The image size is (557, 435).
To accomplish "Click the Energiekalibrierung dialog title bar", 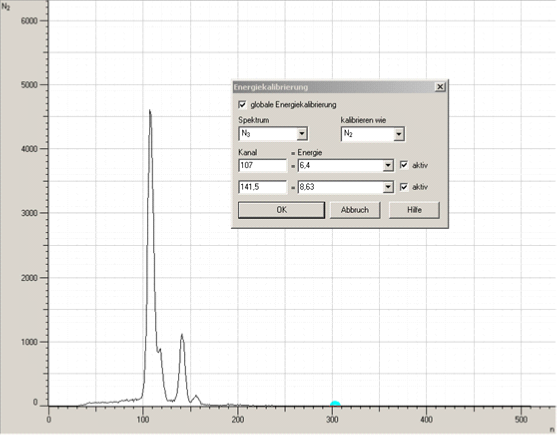I will 333,87.
